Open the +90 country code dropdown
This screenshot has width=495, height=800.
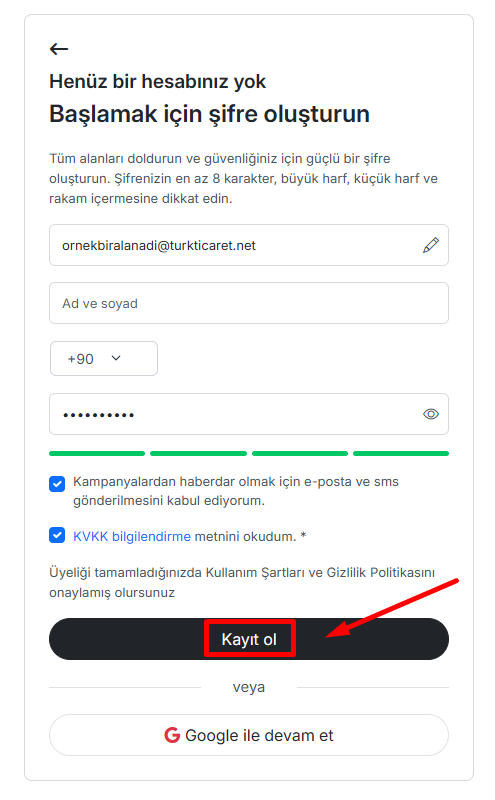(x=104, y=359)
